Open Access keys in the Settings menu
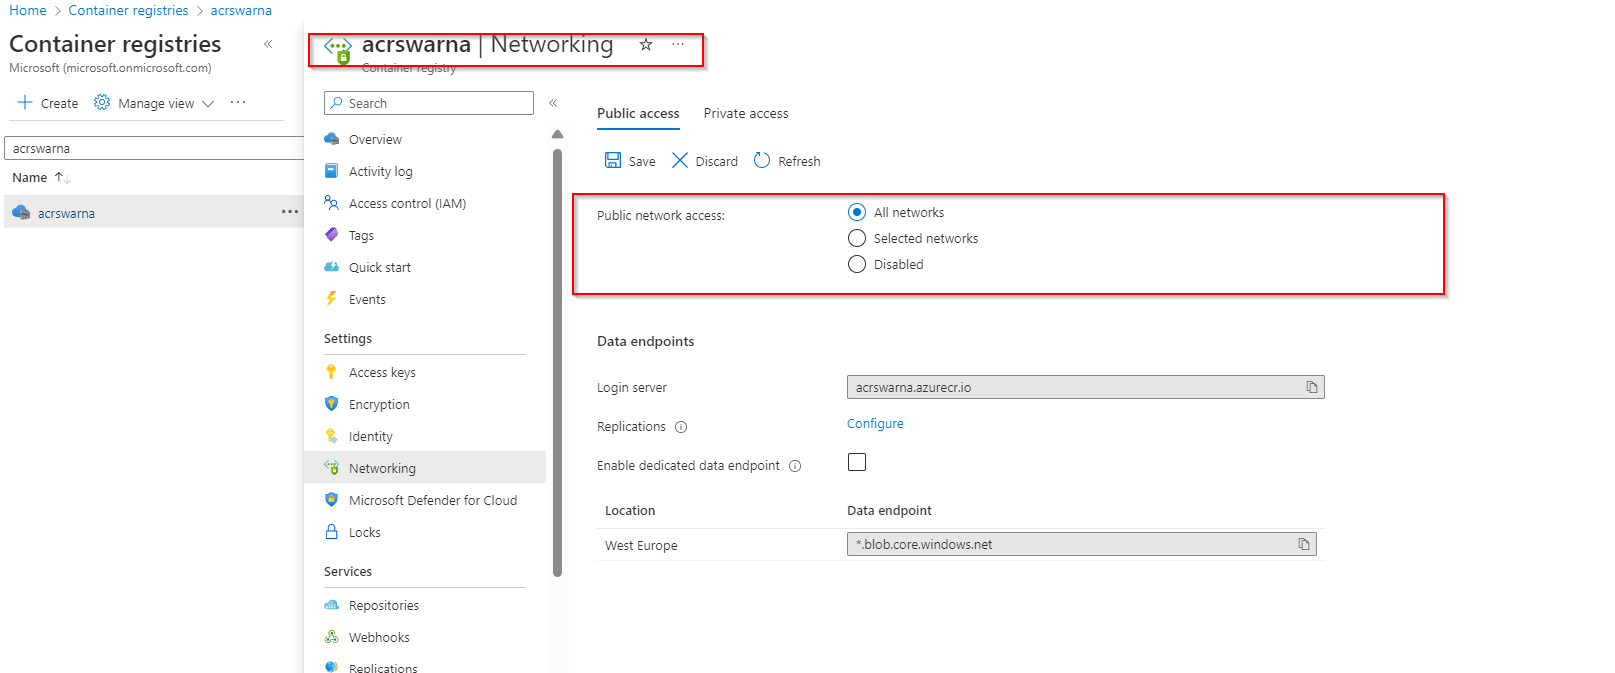Viewport: 1615px width, 673px height. click(x=382, y=373)
